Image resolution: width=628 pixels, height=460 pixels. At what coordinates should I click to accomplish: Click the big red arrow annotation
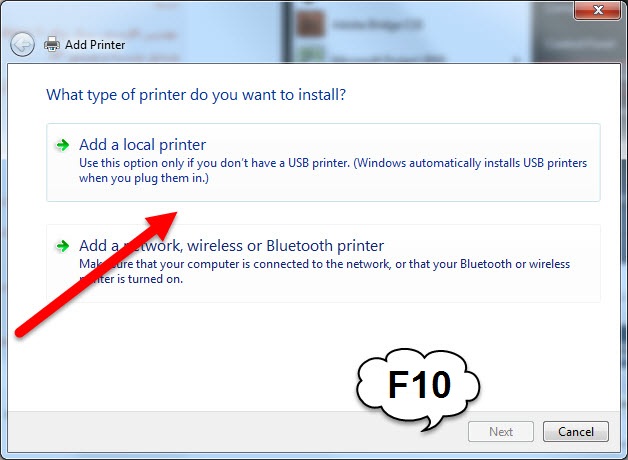coord(96,274)
